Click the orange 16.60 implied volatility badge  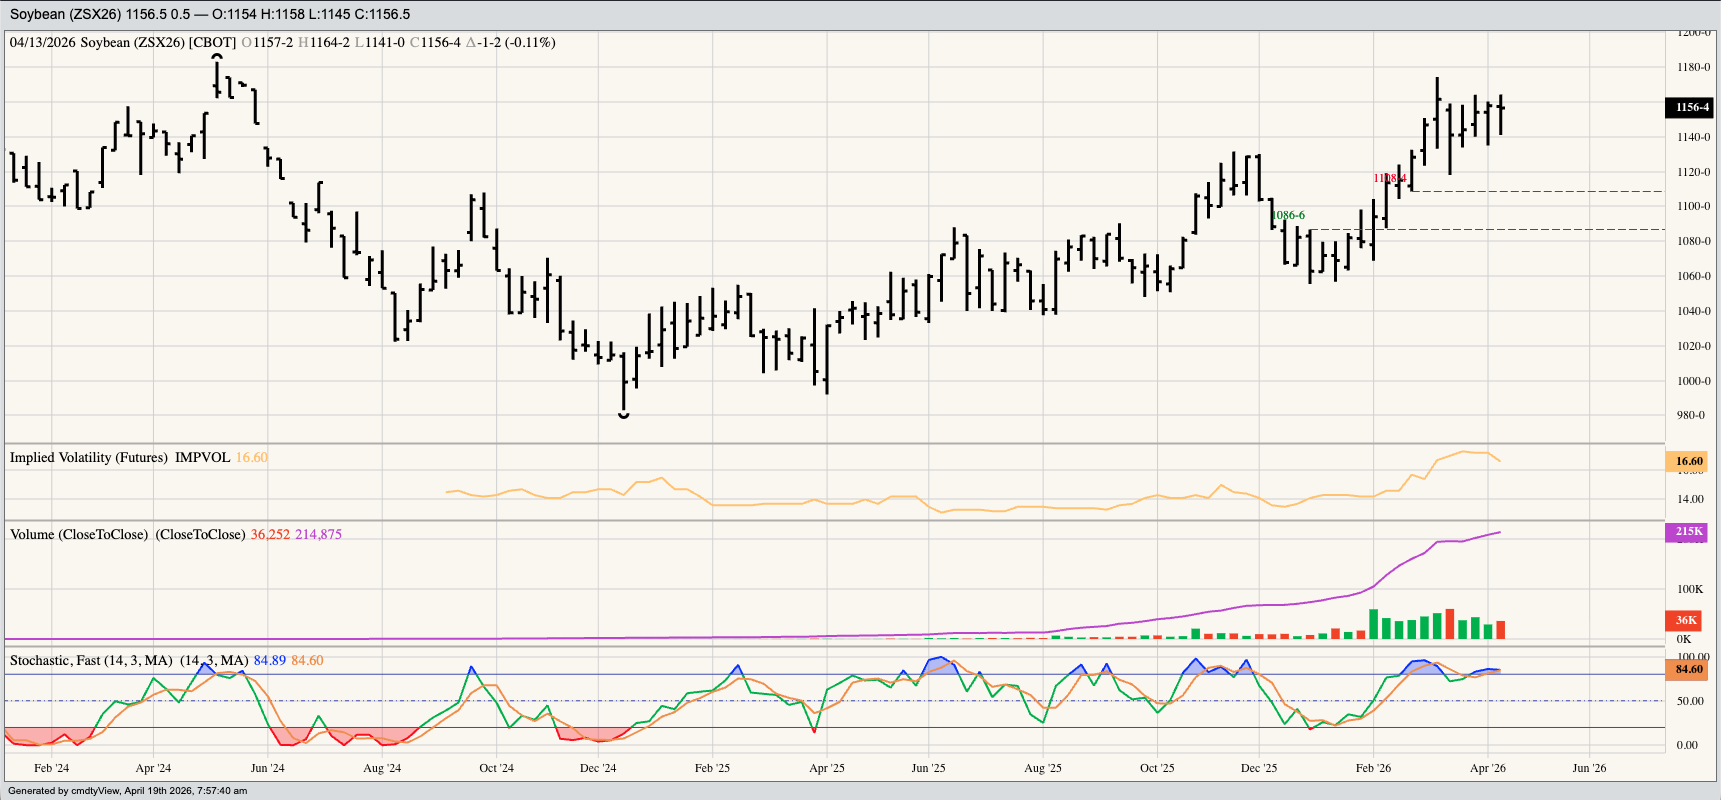coord(1688,461)
